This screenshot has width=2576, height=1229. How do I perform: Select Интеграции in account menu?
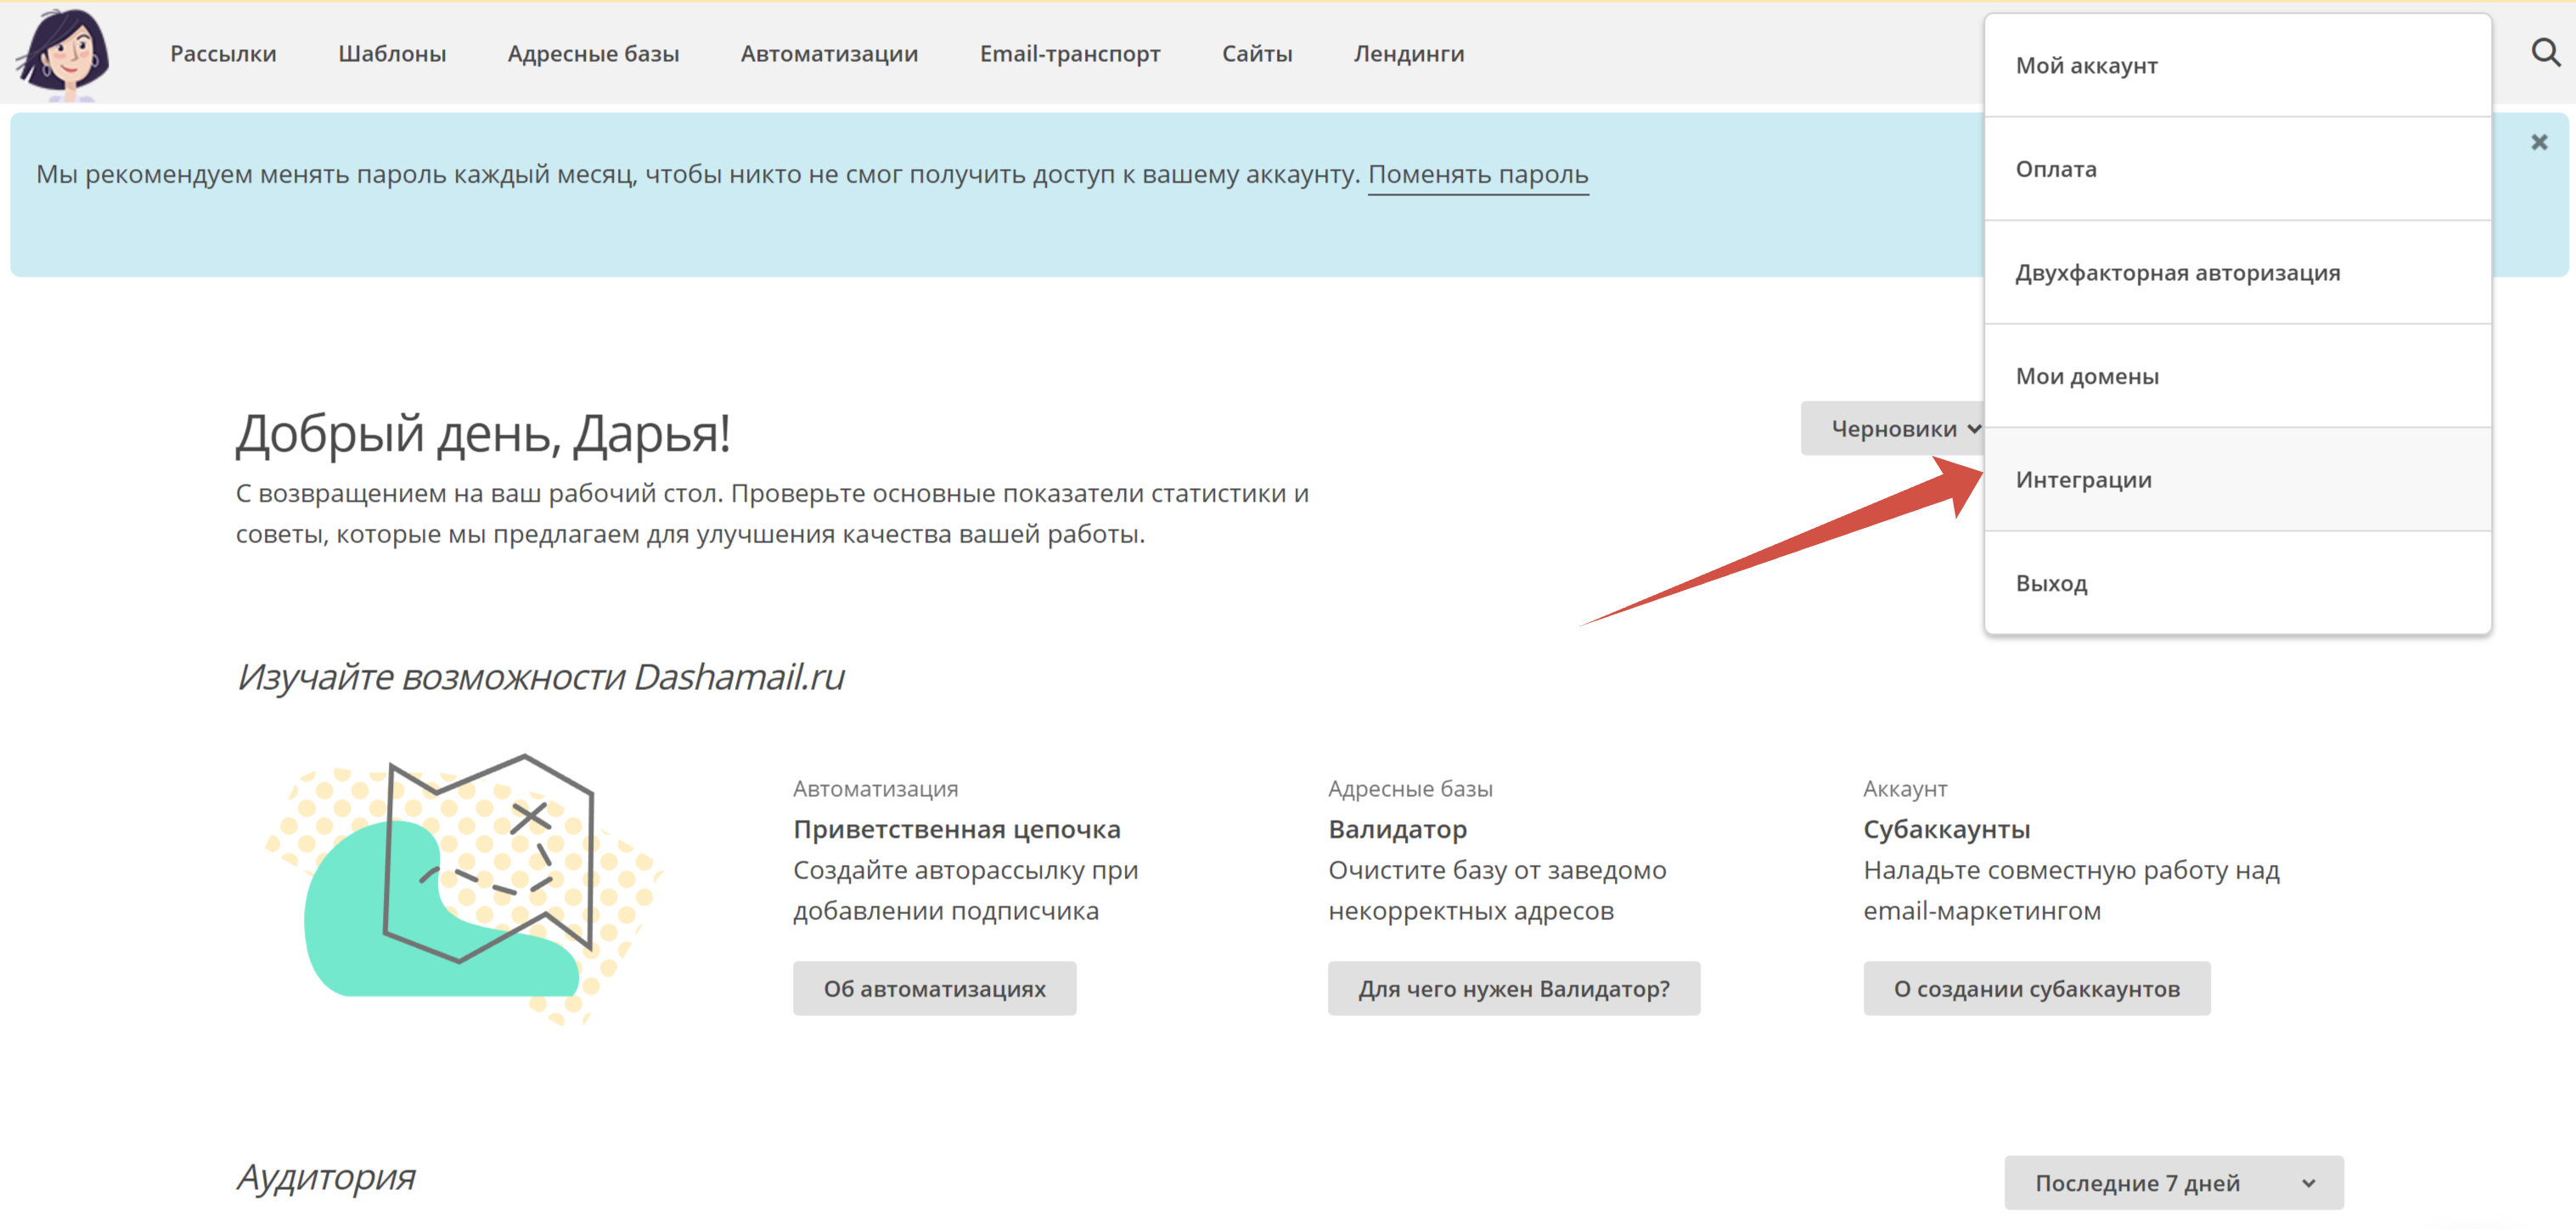coord(2083,480)
